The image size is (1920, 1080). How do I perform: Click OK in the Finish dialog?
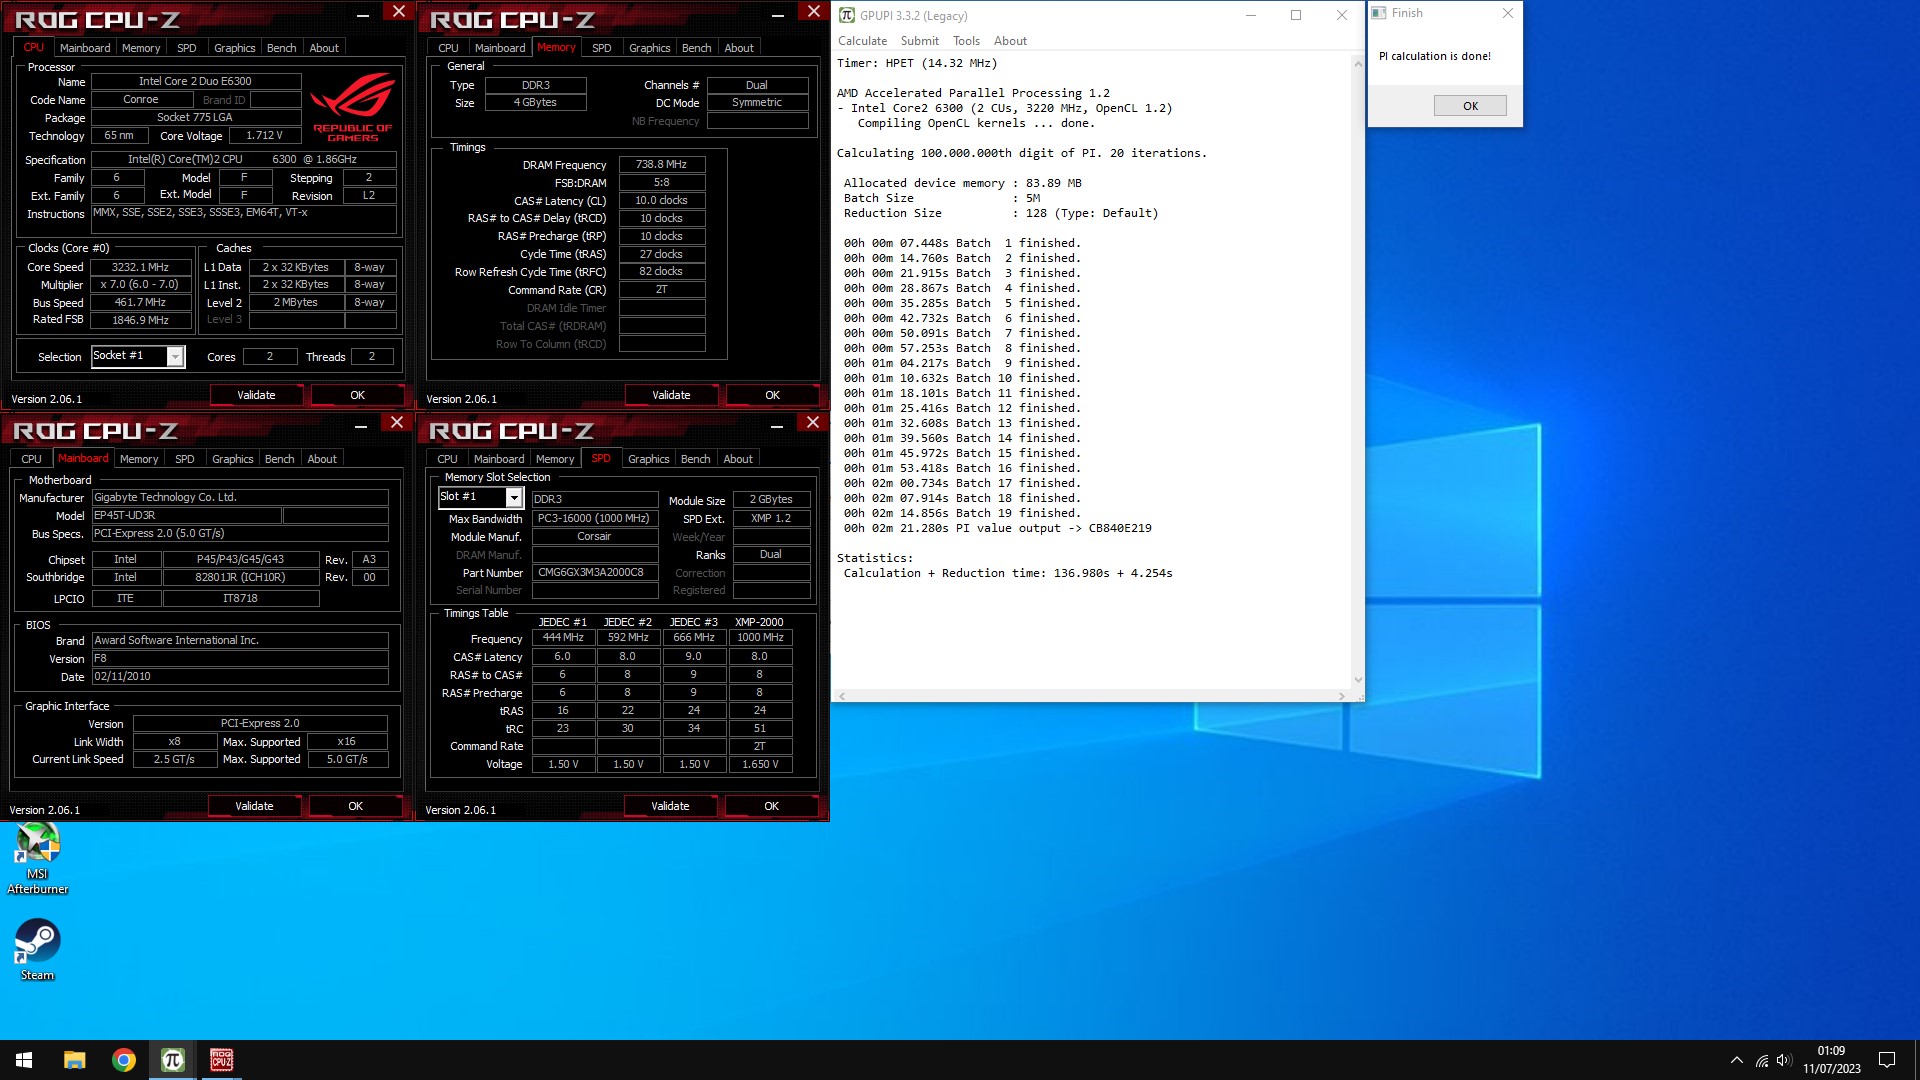click(1470, 106)
